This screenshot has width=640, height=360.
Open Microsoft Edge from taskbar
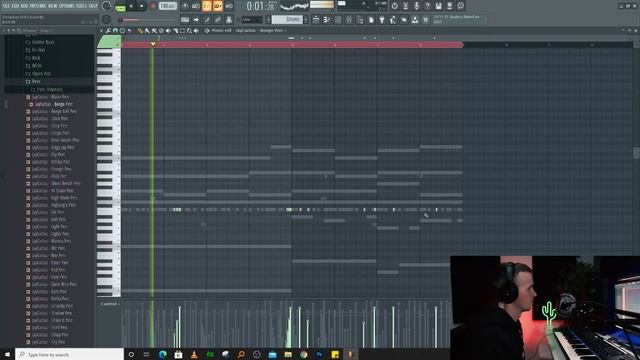point(162,354)
